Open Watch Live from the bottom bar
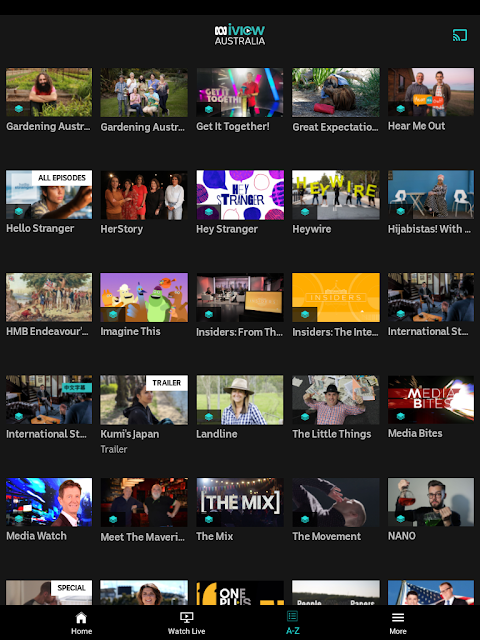The height and width of the screenshot is (640, 480). pyautogui.click(x=187, y=623)
